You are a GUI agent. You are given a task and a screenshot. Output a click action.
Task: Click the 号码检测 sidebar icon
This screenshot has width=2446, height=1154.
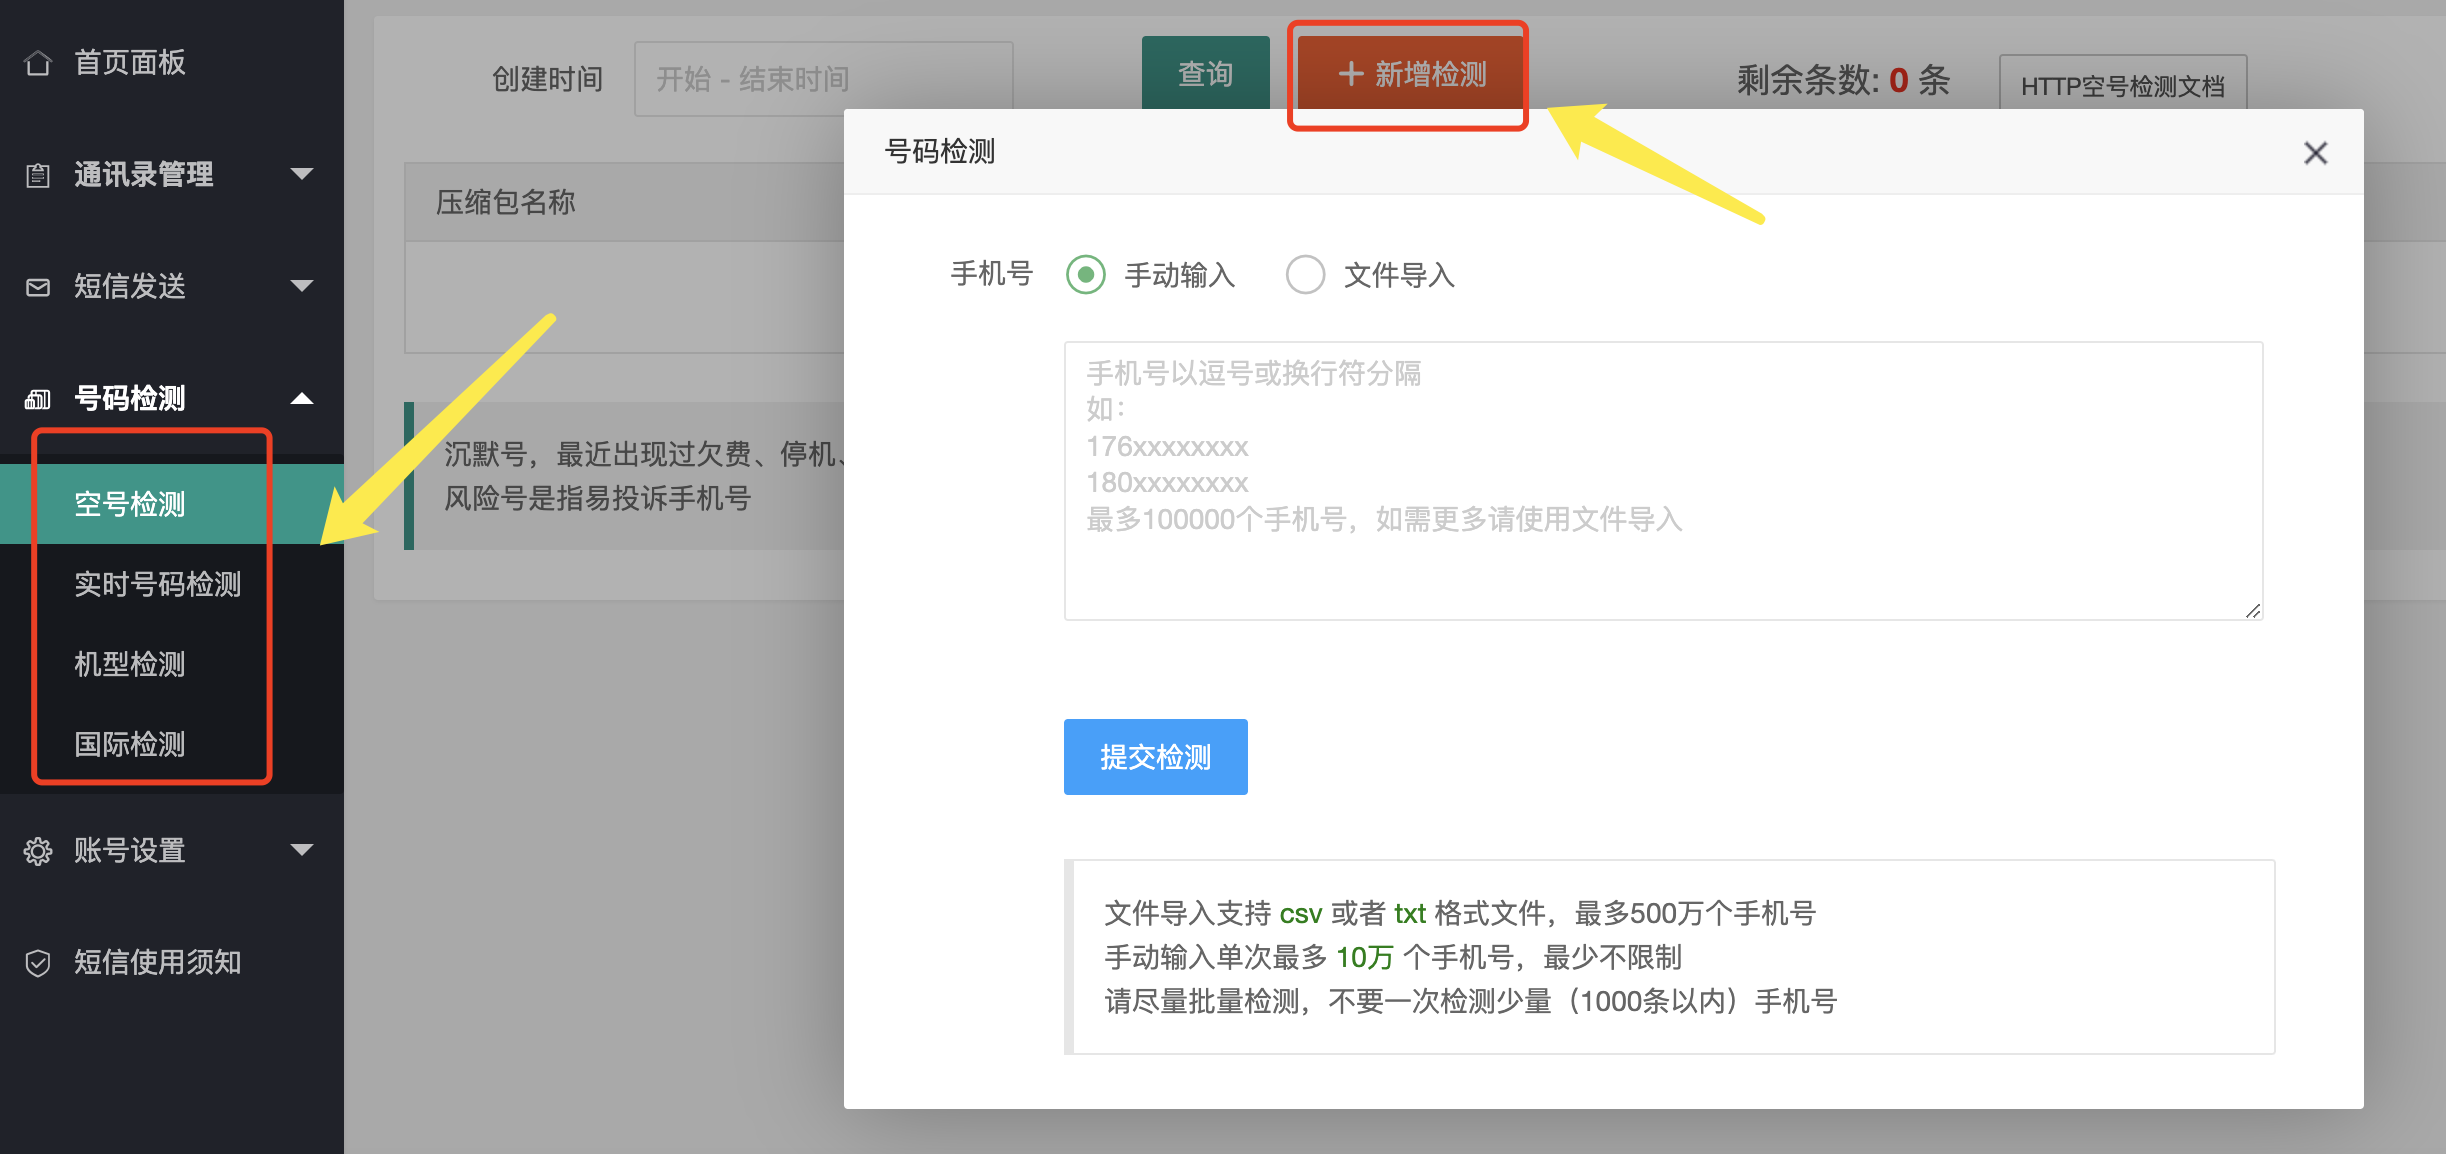coord(38,399)
